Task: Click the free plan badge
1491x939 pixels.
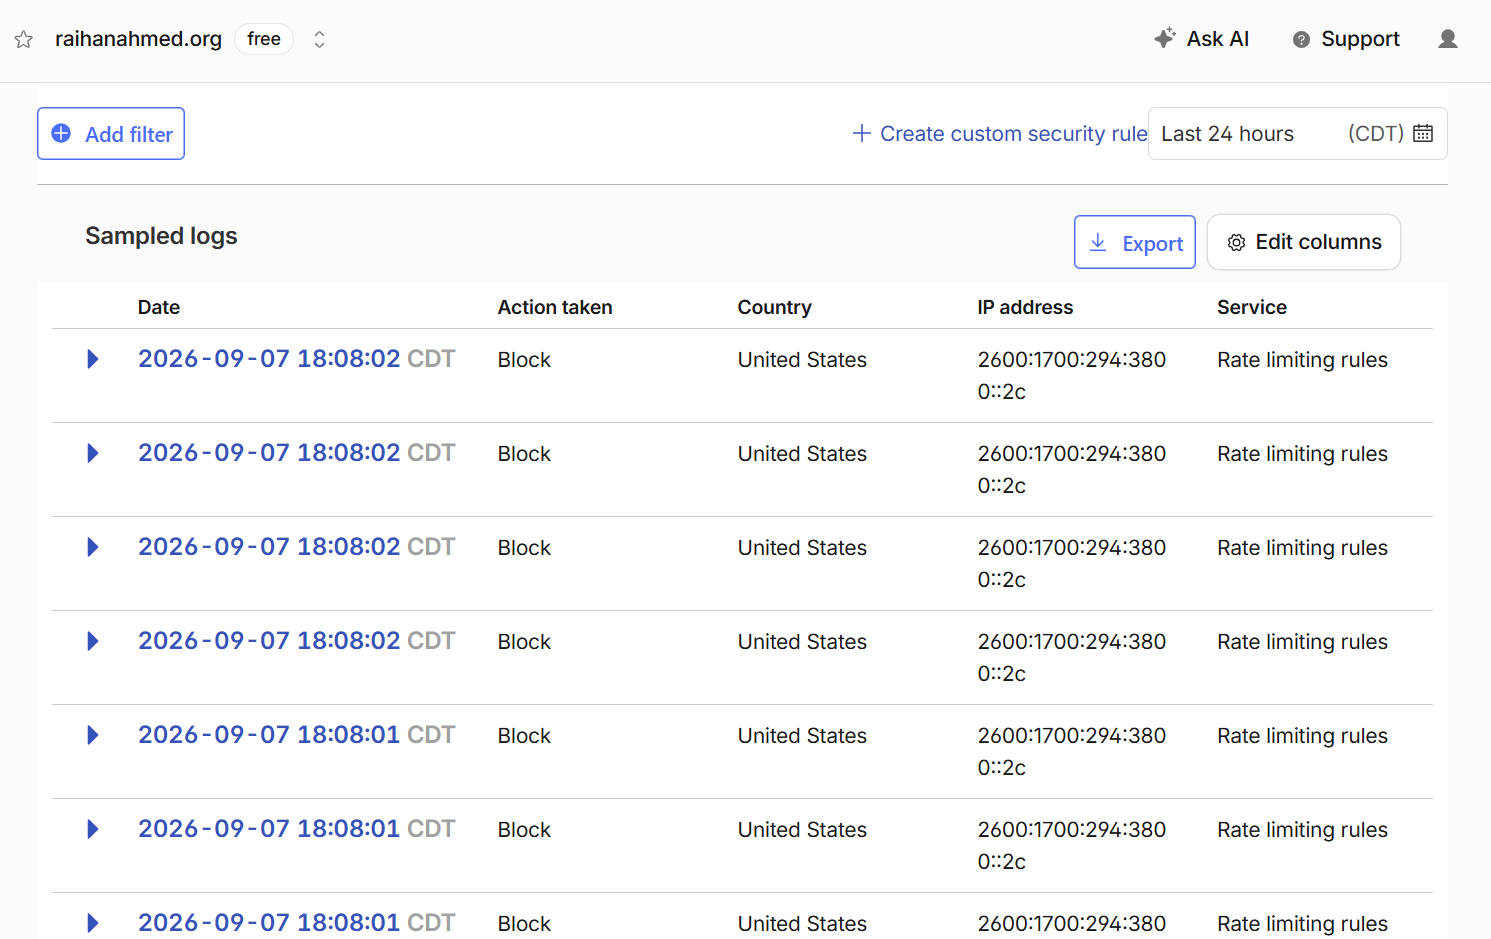Action: (x=264, y=39)
